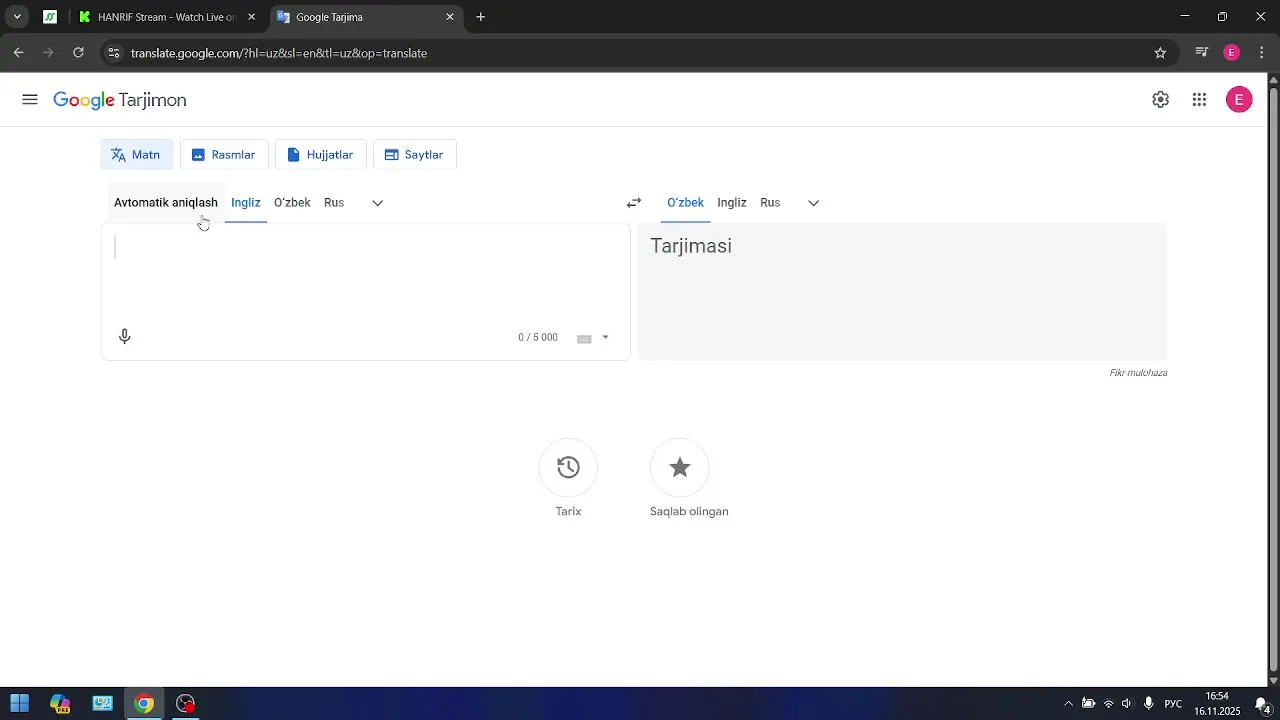Image resolution: width=1280 pixels, height=720 pixels.
Task: Open Google Translate settings gear
Action: point(1160,100)
